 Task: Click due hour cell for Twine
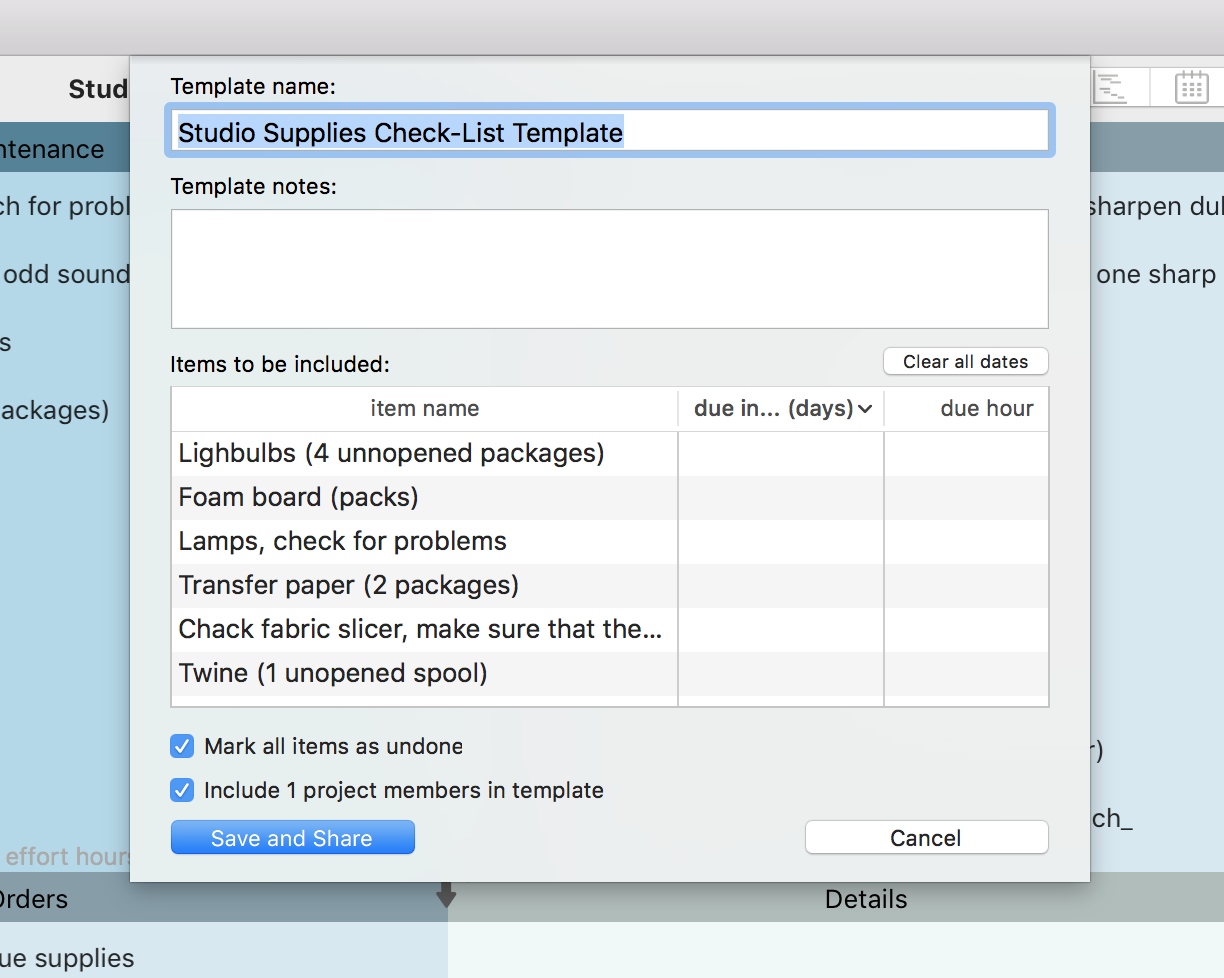pos(967,673)
